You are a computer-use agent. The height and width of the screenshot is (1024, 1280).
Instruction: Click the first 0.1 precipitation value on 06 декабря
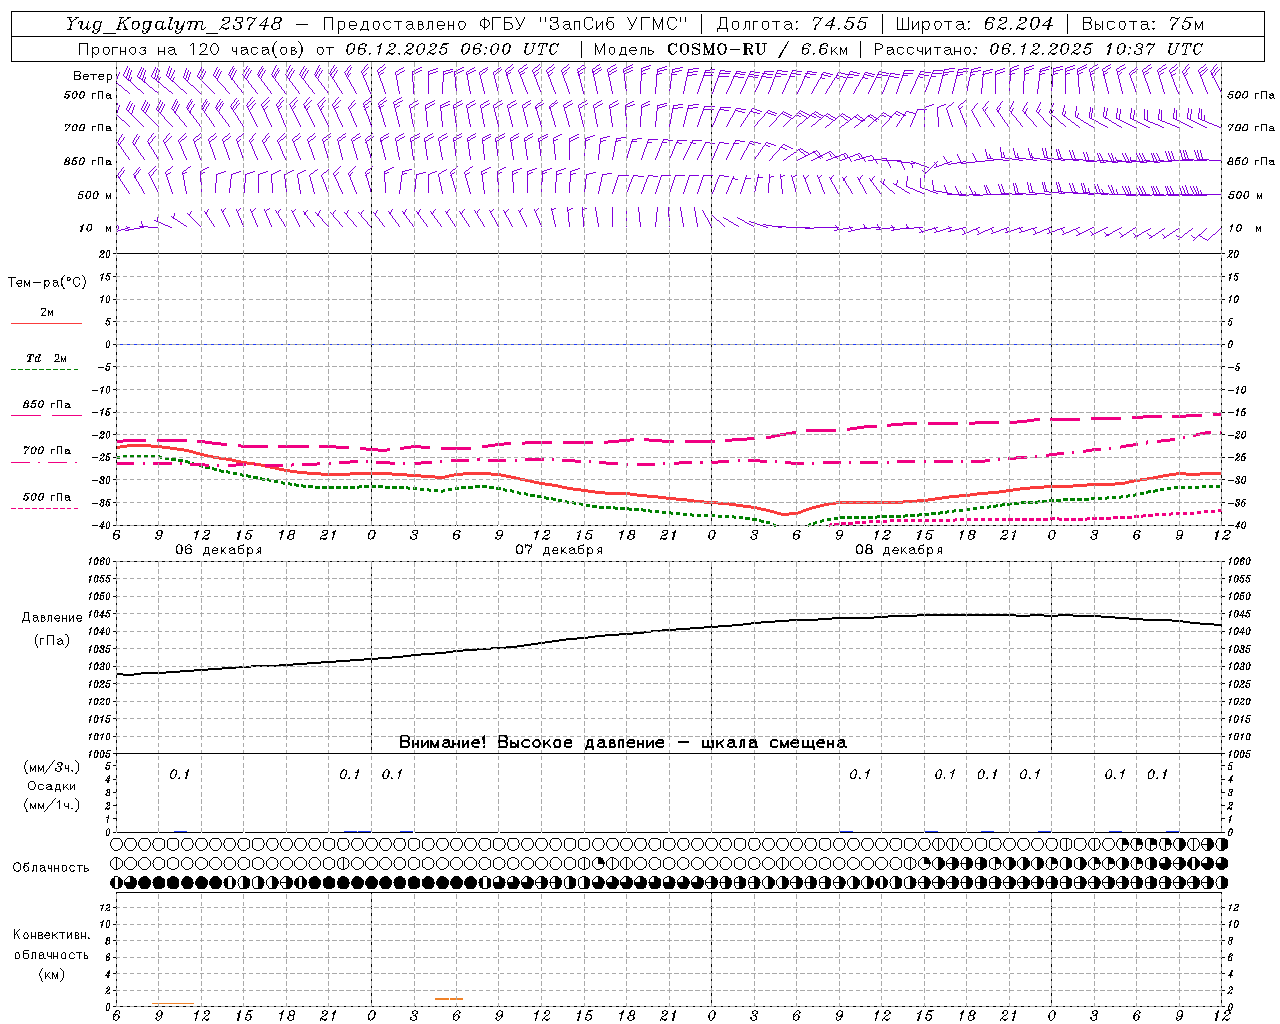pos(180,775)
